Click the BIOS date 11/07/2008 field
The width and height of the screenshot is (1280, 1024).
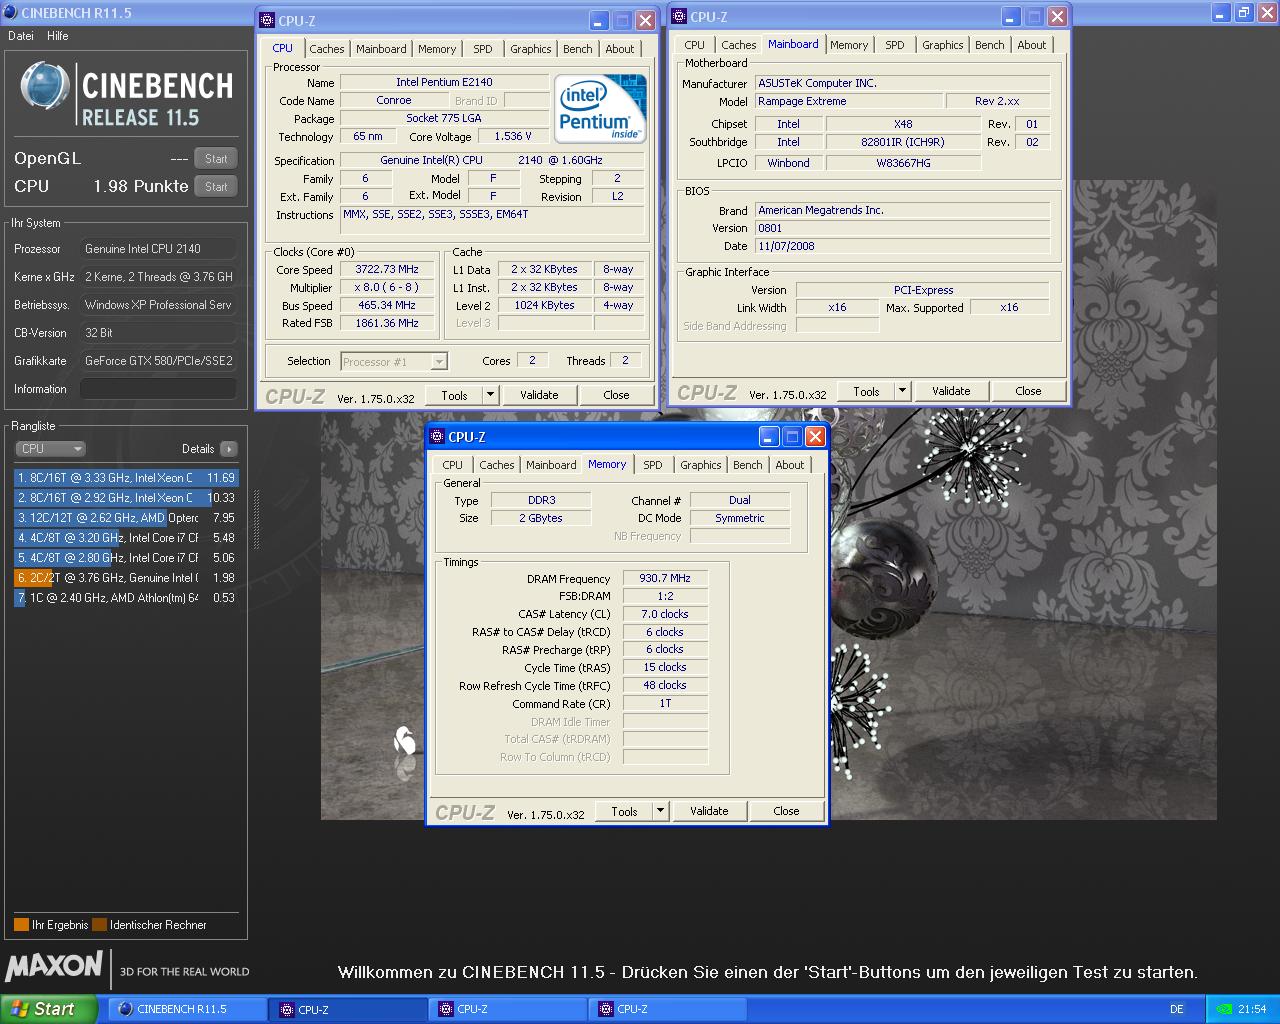click(902, 246)
